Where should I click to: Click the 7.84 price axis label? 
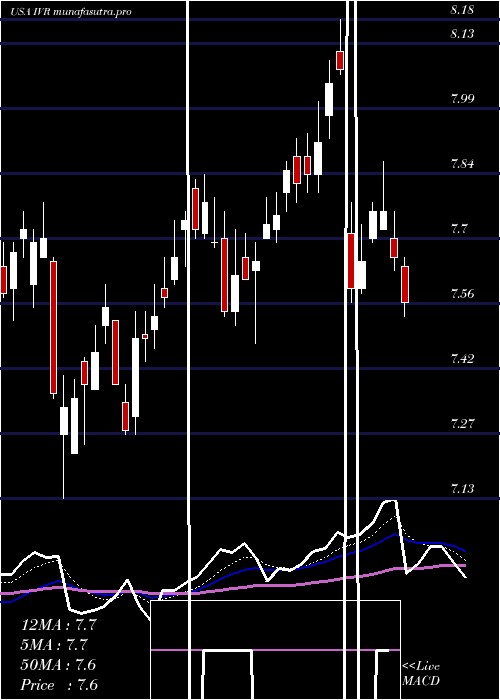462,164
